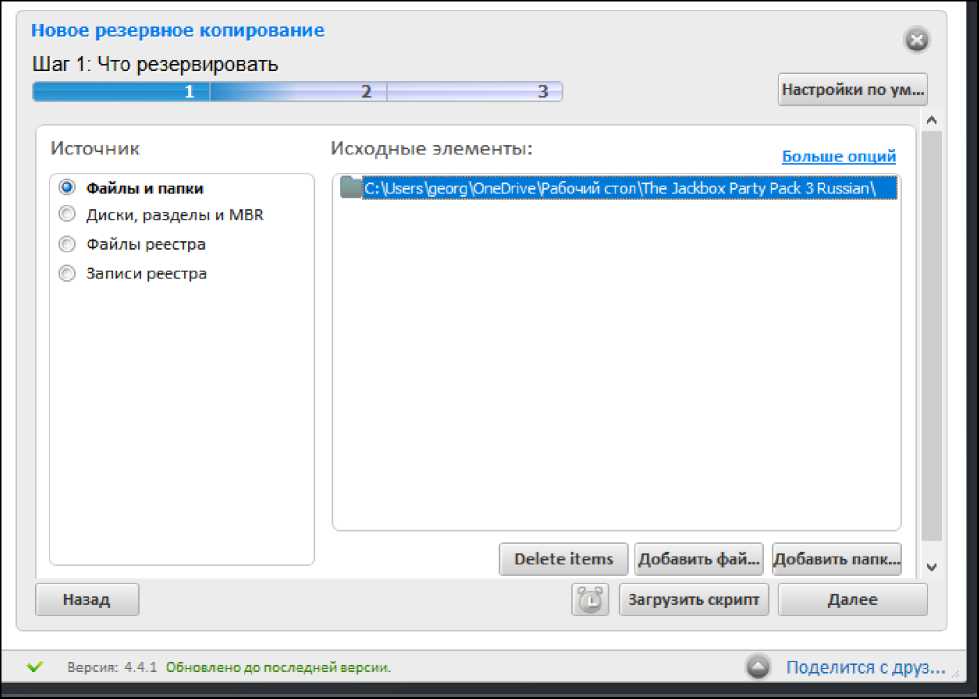Select Диски, разделы и MBR option
Image resolution: width=979 pixels, height=699 pixels.
click(67, 214)
